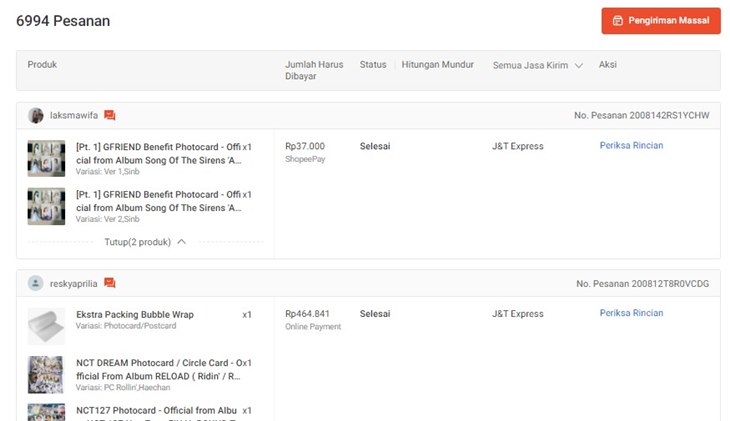Viewport: 730px width, 421px height.
Task: Click the NCT127 Photocard thumbnail
Action: (x=46, y=412)
